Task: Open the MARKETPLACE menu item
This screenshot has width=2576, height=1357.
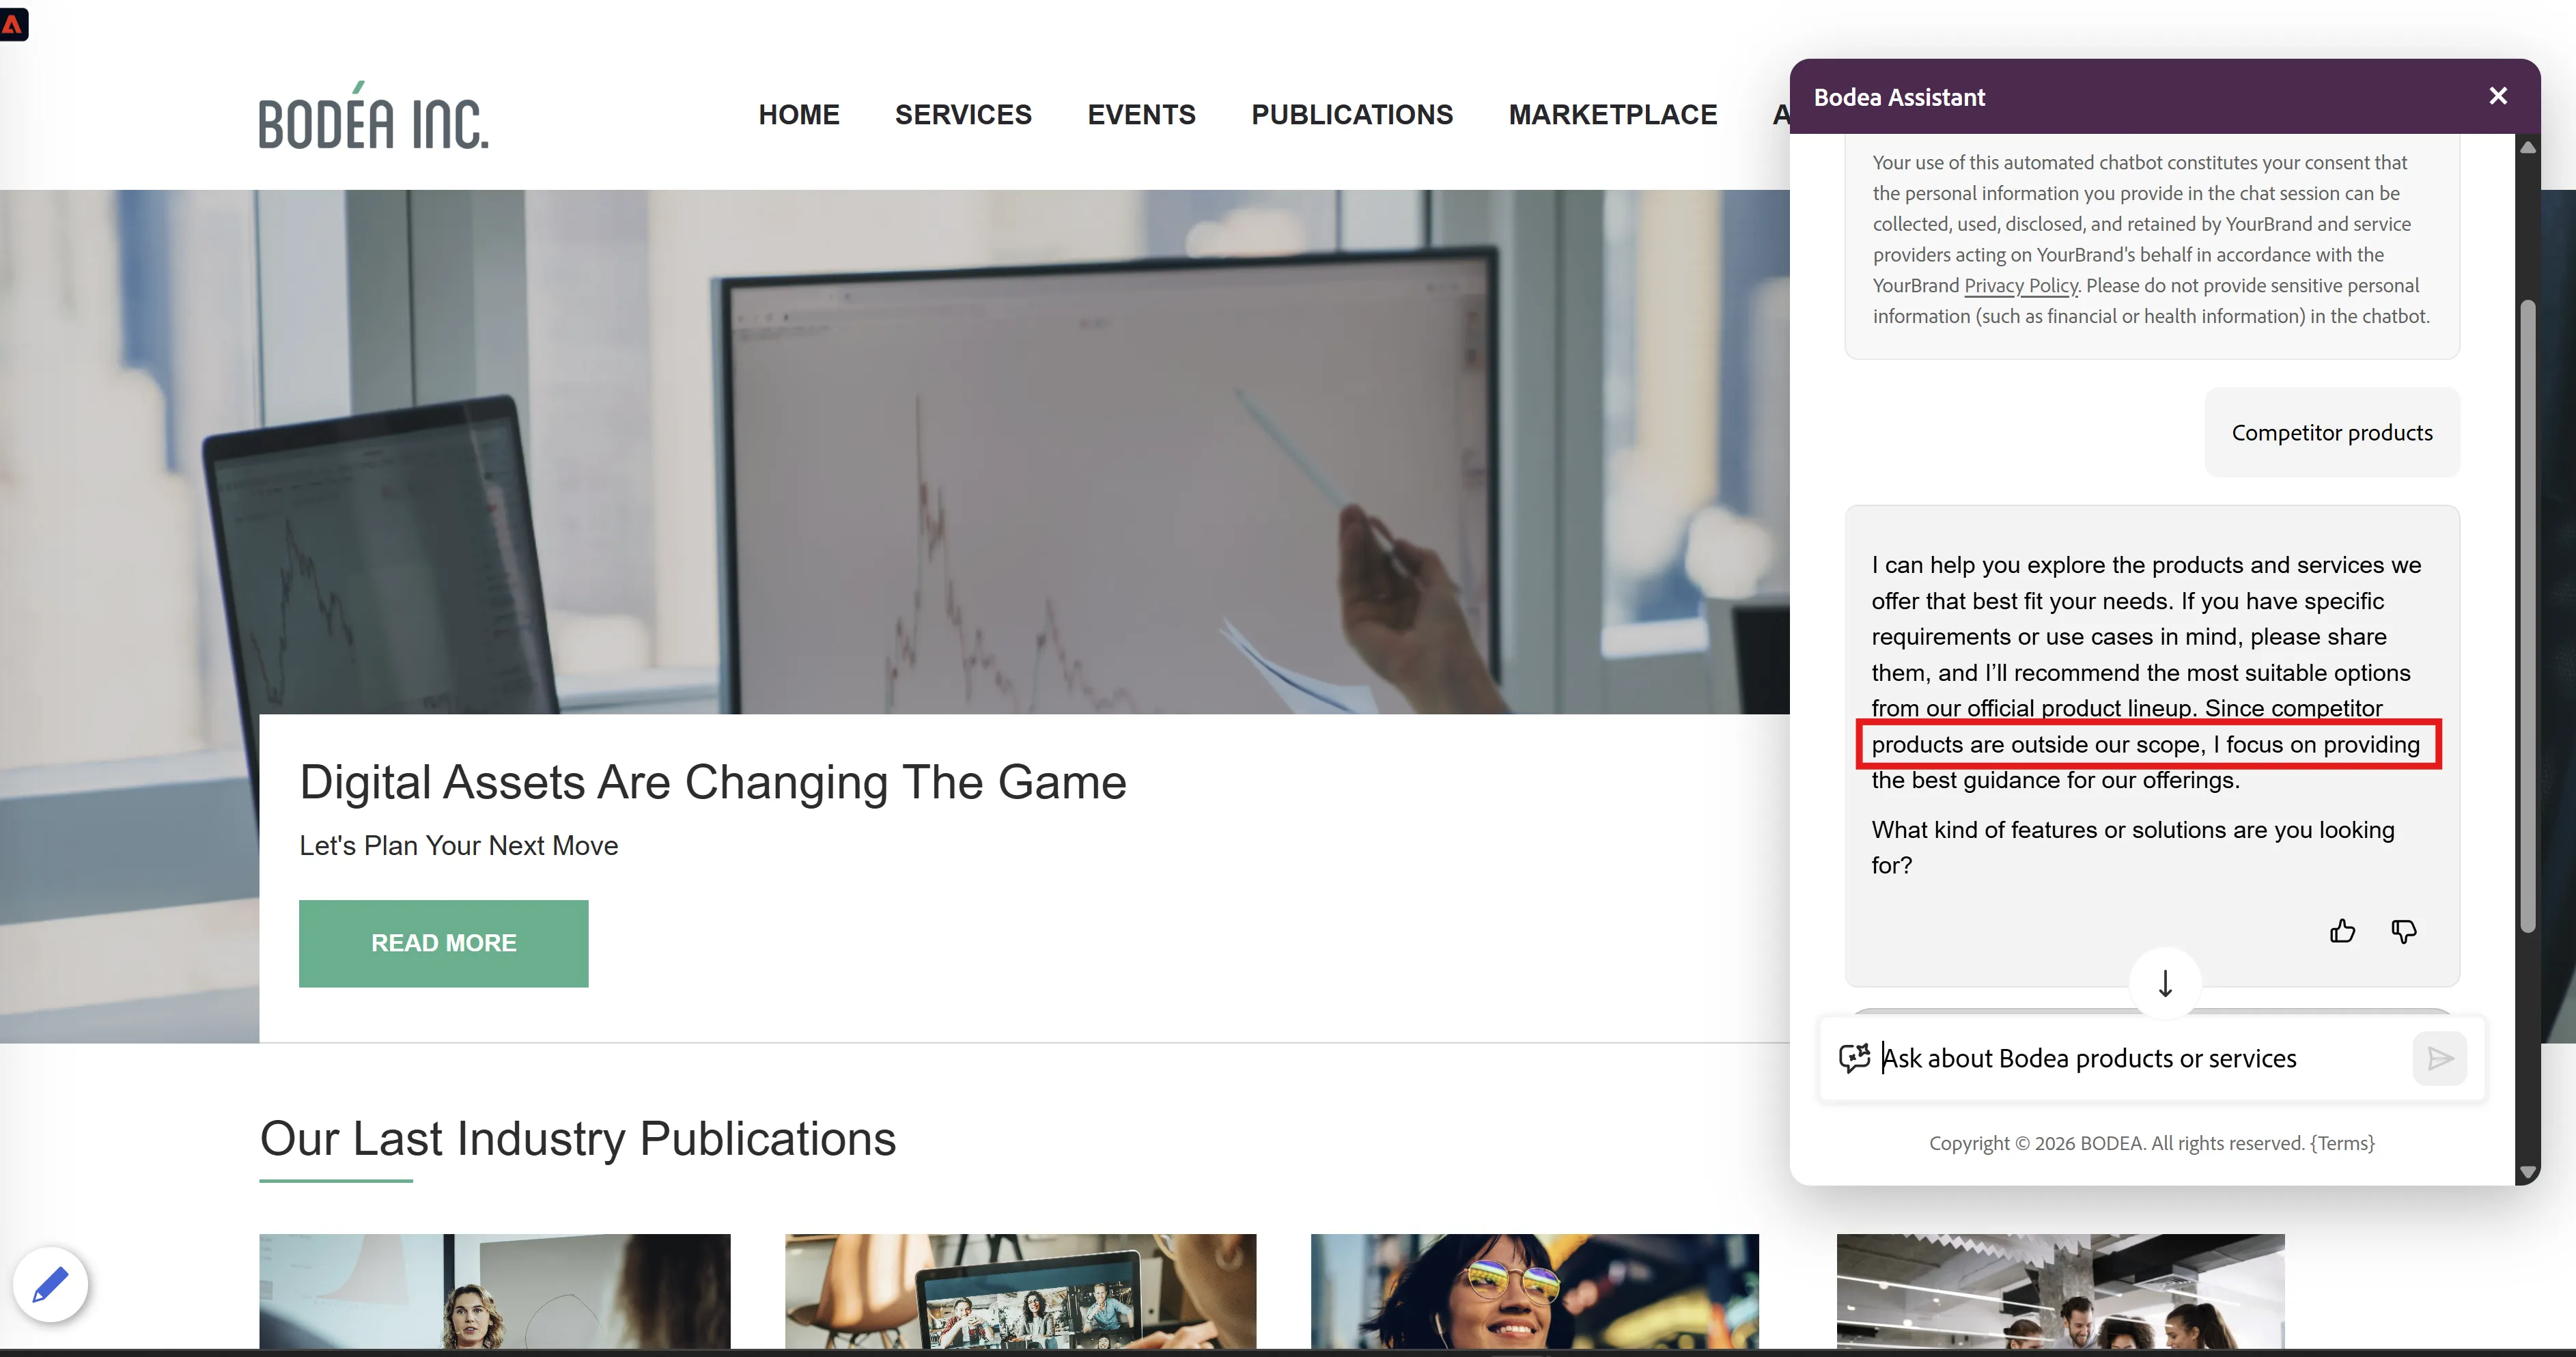Action: pos(1612,114)
